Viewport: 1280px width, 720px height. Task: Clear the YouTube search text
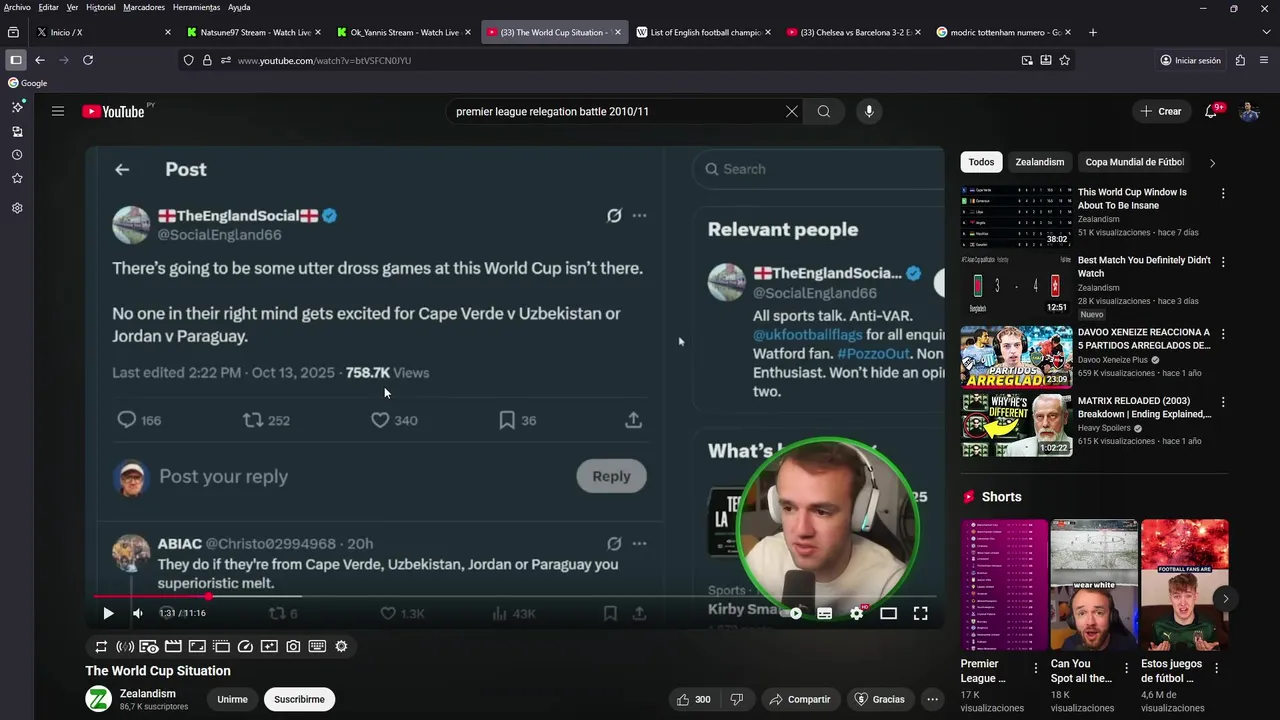791,111
